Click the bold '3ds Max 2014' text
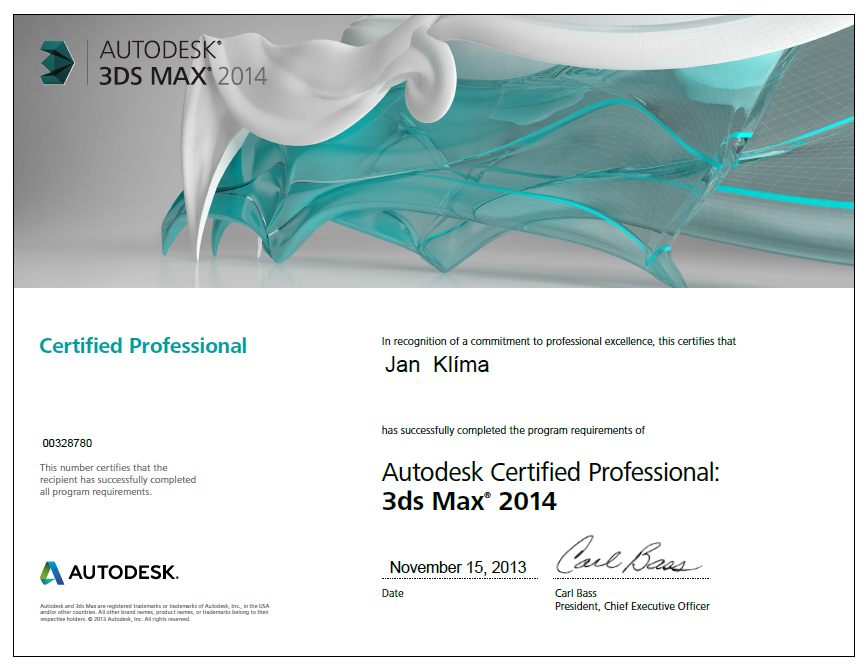 click(x=469, y=501)
